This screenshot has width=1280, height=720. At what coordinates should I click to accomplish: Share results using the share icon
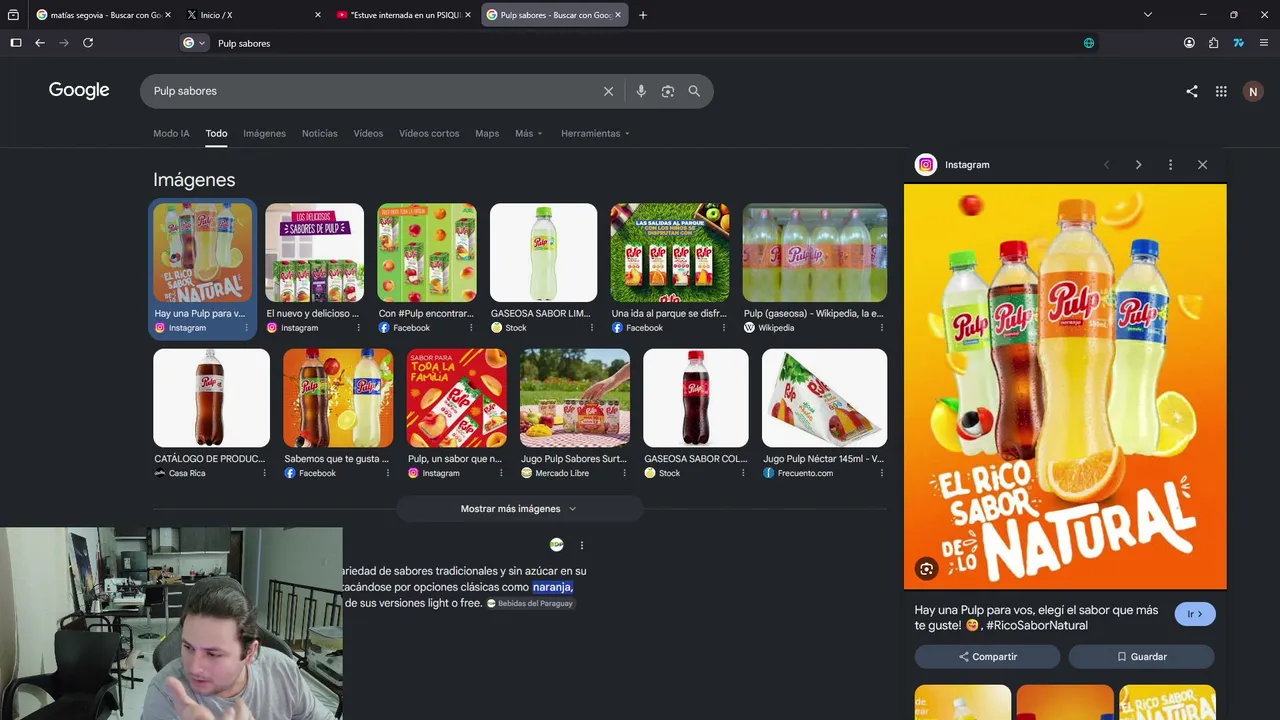coord(1192,91)
